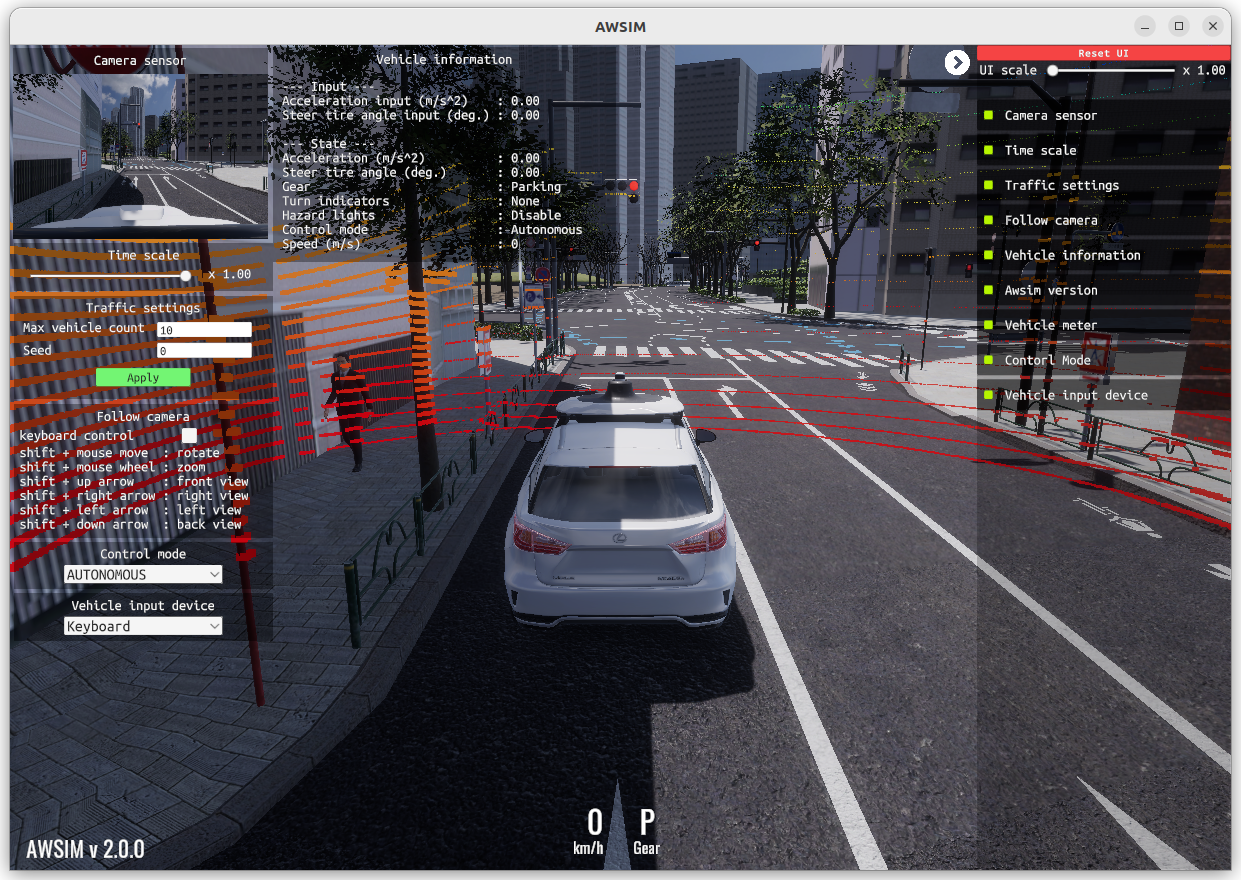
Task: Toggle Time scale panel visibility
Action: (987, 150)
